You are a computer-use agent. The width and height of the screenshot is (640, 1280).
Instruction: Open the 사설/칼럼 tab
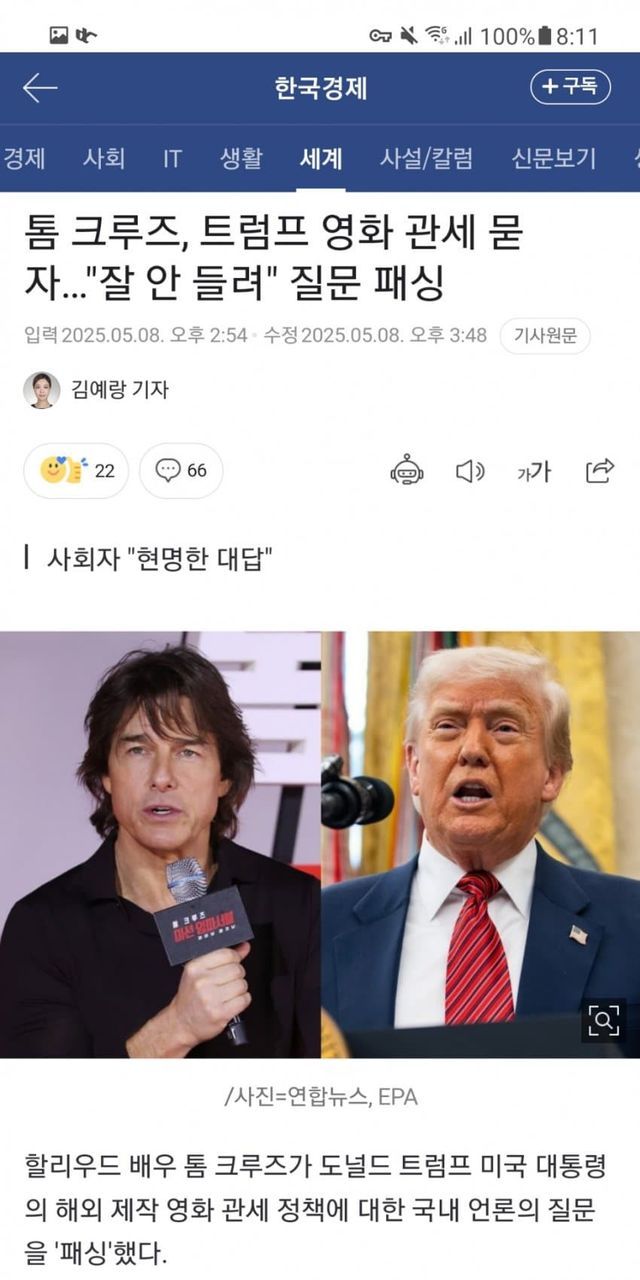pyautogui.click(x=426, y=158)
